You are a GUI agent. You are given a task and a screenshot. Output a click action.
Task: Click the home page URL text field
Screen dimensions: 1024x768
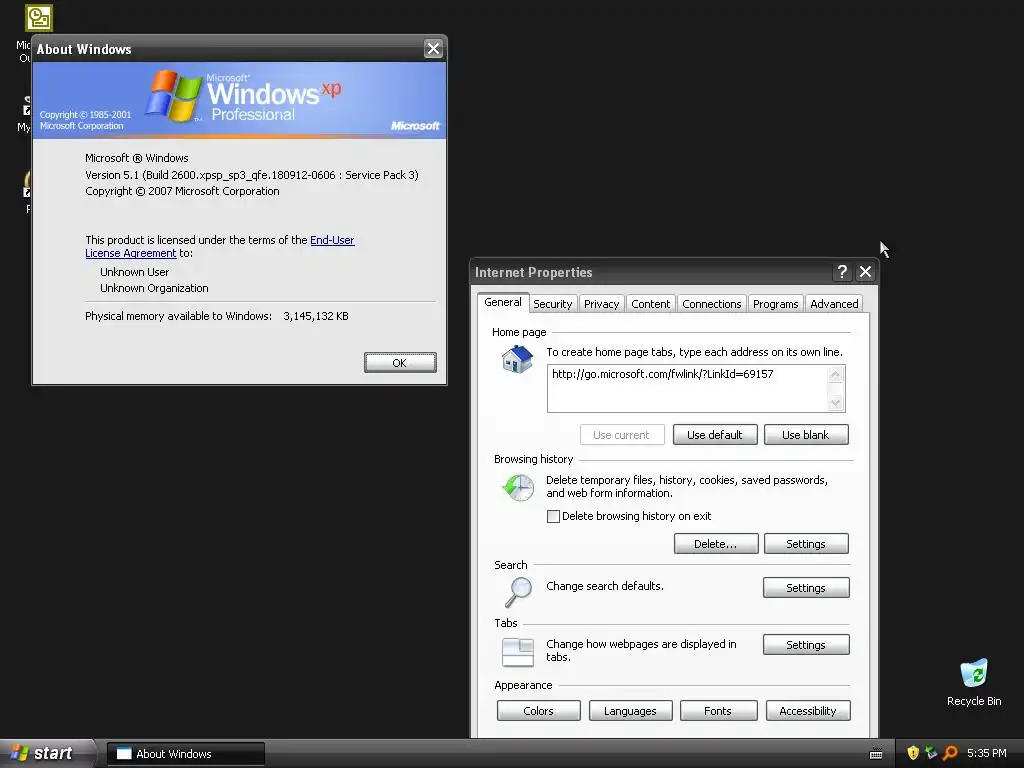(687, 389)
